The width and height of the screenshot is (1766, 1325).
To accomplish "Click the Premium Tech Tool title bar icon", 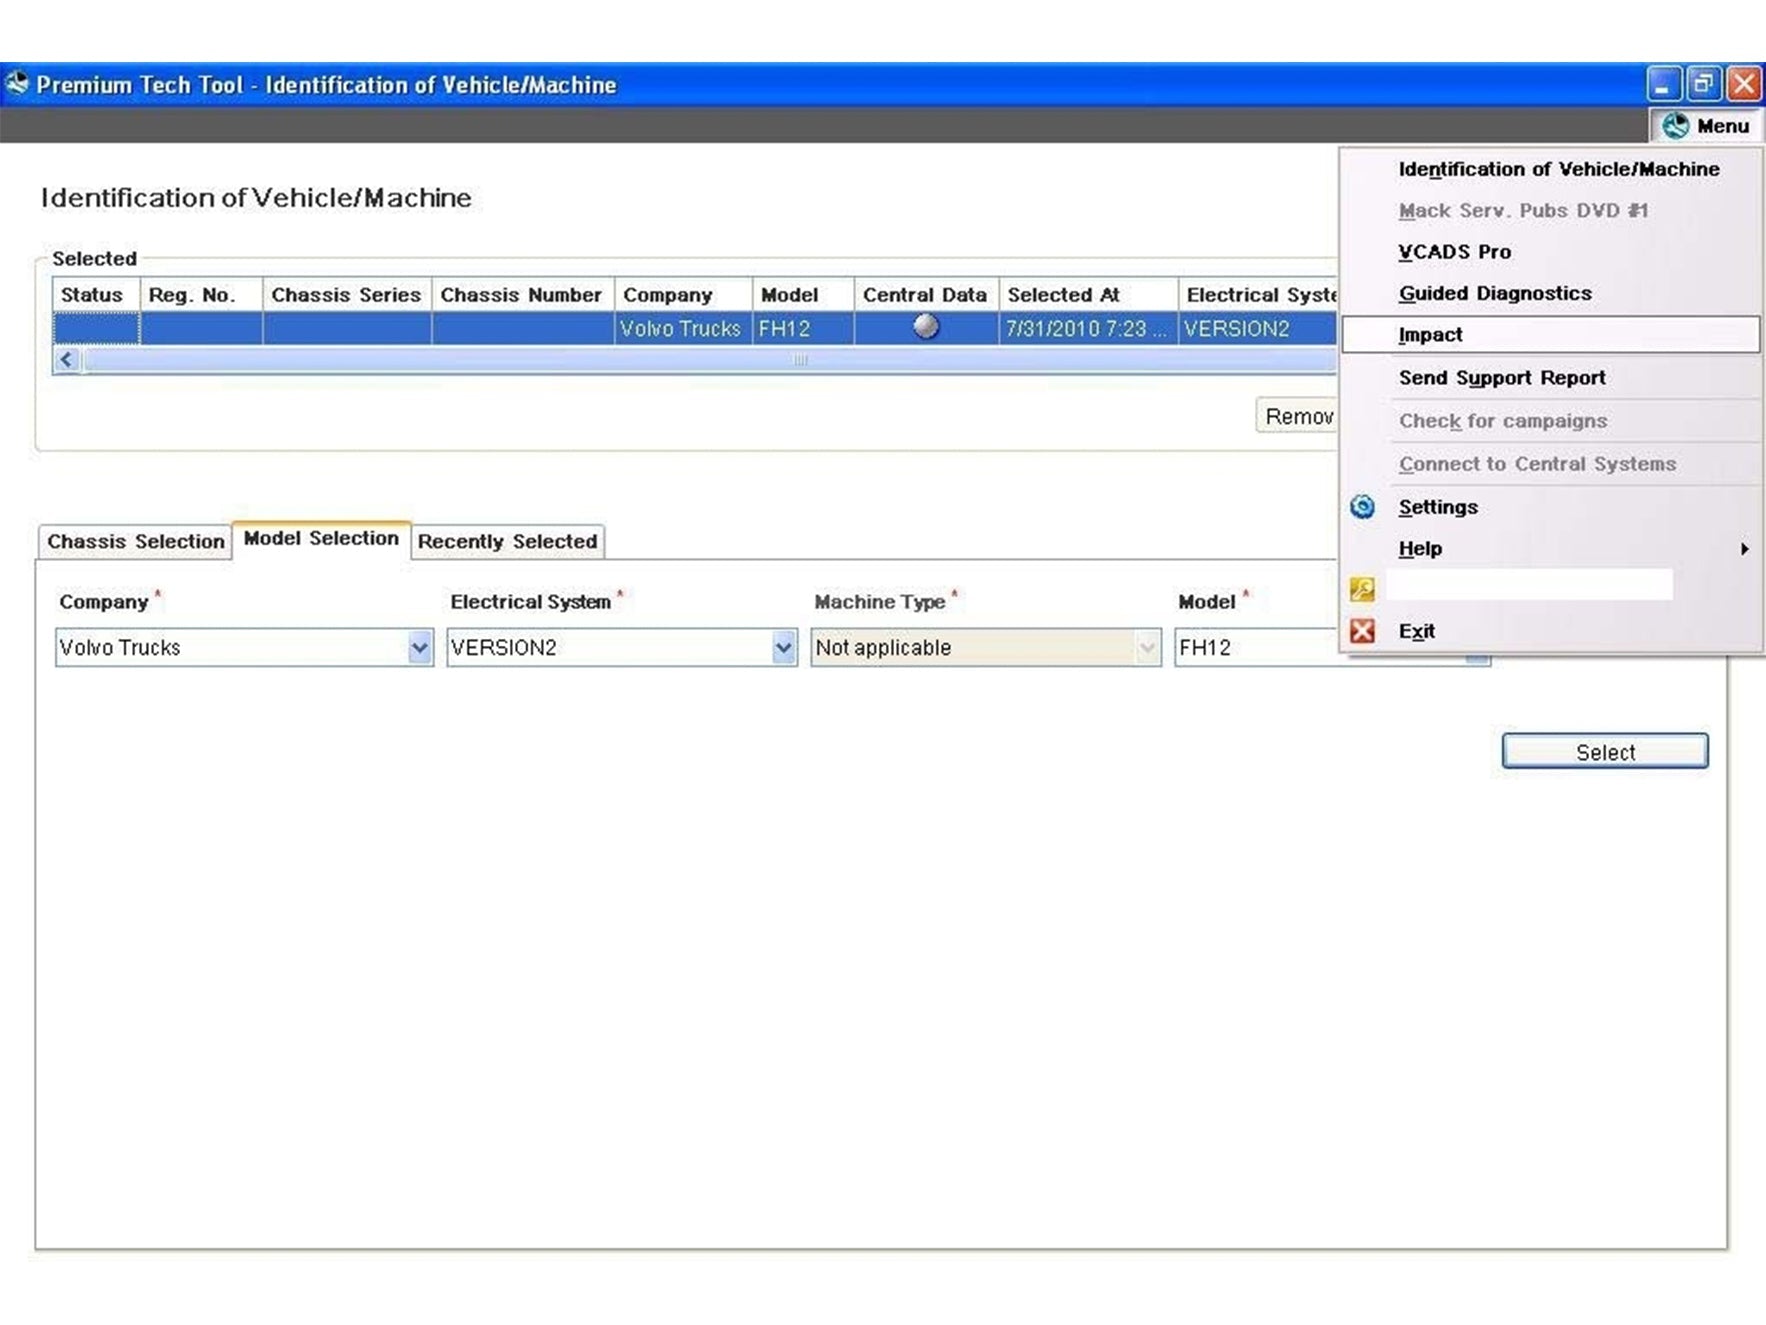I will point(17,84).
